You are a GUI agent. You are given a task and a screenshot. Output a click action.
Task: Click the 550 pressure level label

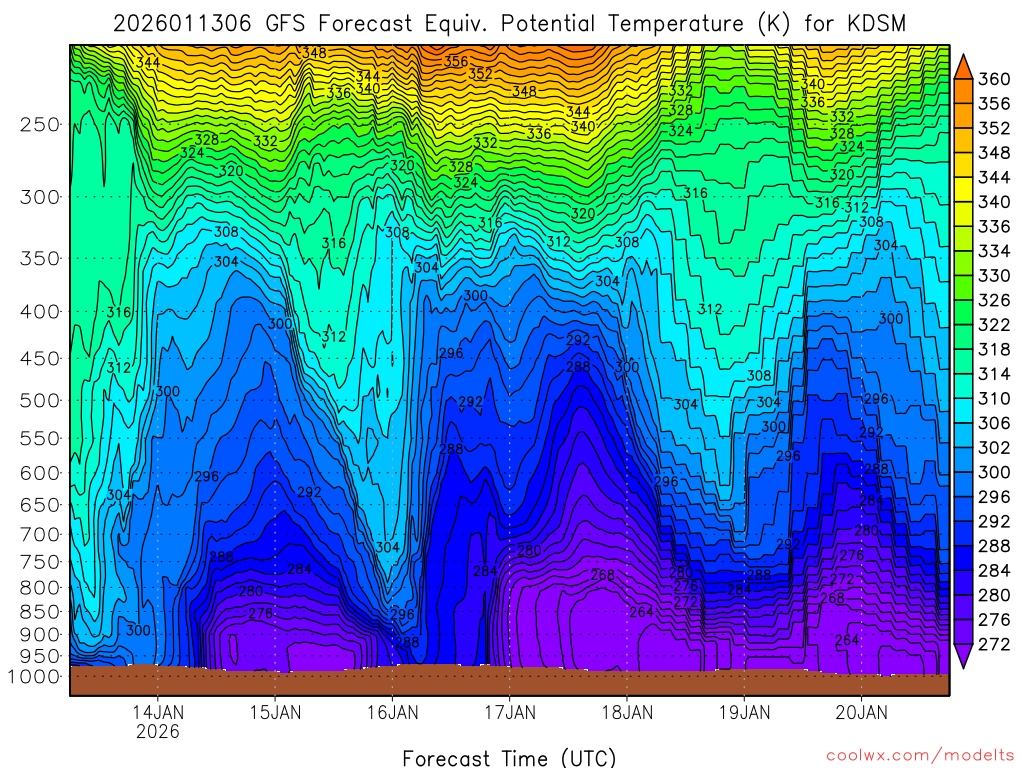click(40, 438)
